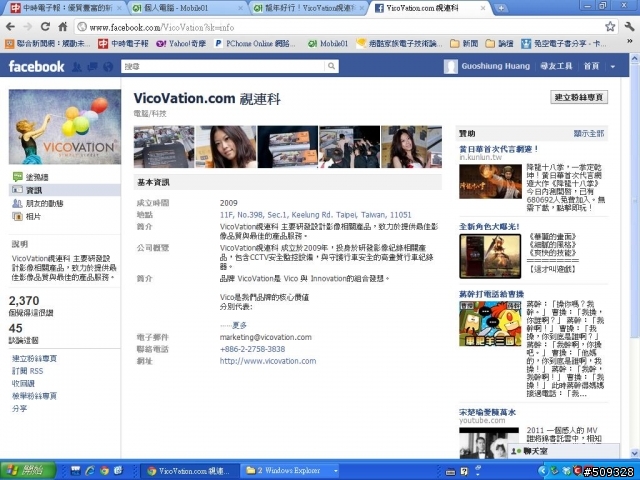Open third photo thumbnail of product boxes
Screen dimensions: 640x480
pos(288,147)
